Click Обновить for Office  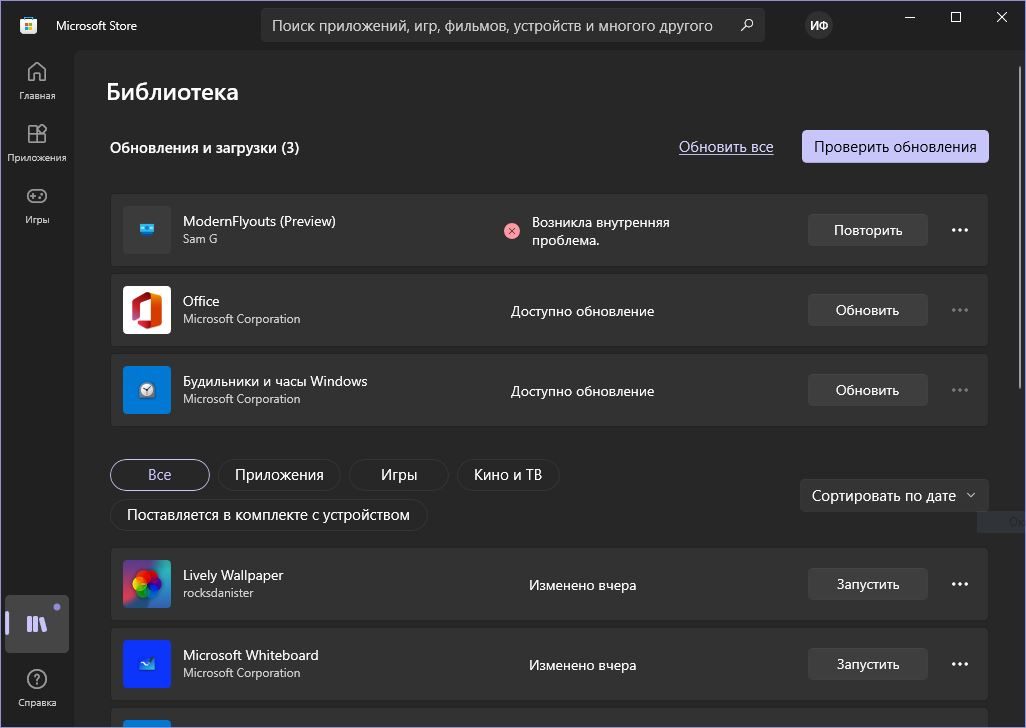[868, 310]
